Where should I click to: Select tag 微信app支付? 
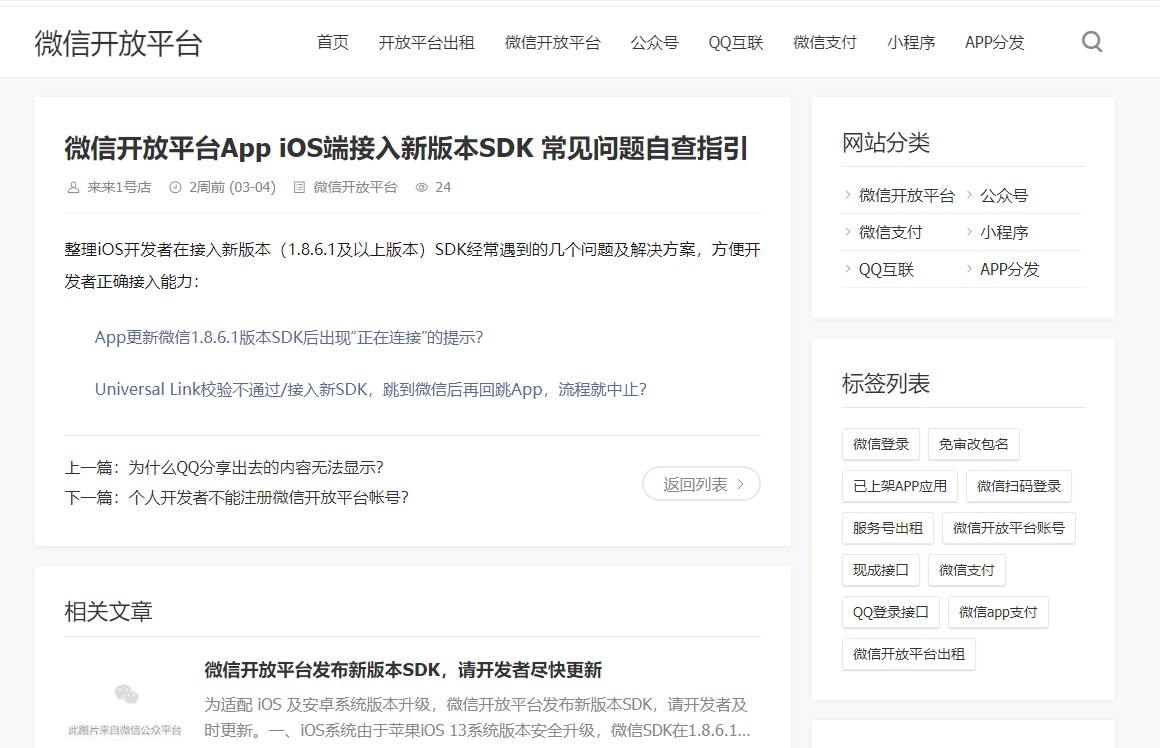(x=998, y=613)
